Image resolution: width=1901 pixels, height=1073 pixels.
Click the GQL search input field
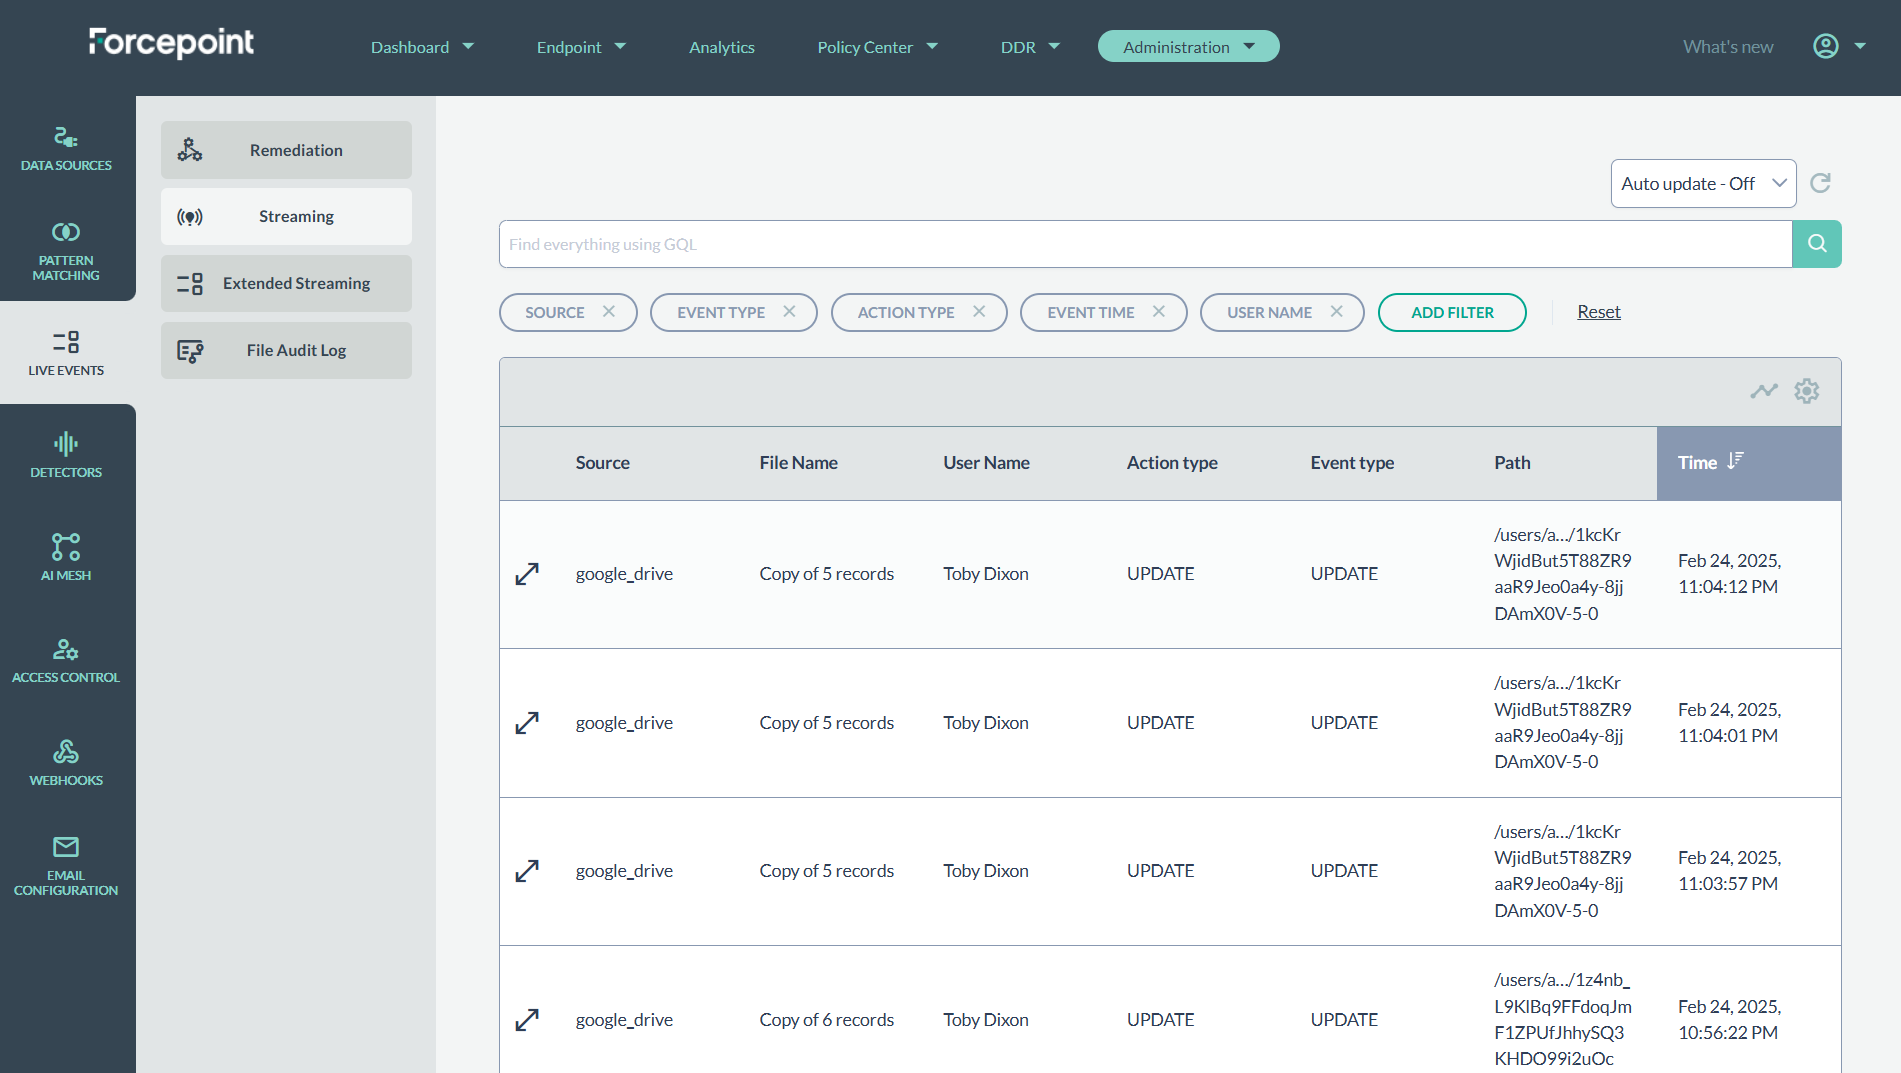(1144, 244)
